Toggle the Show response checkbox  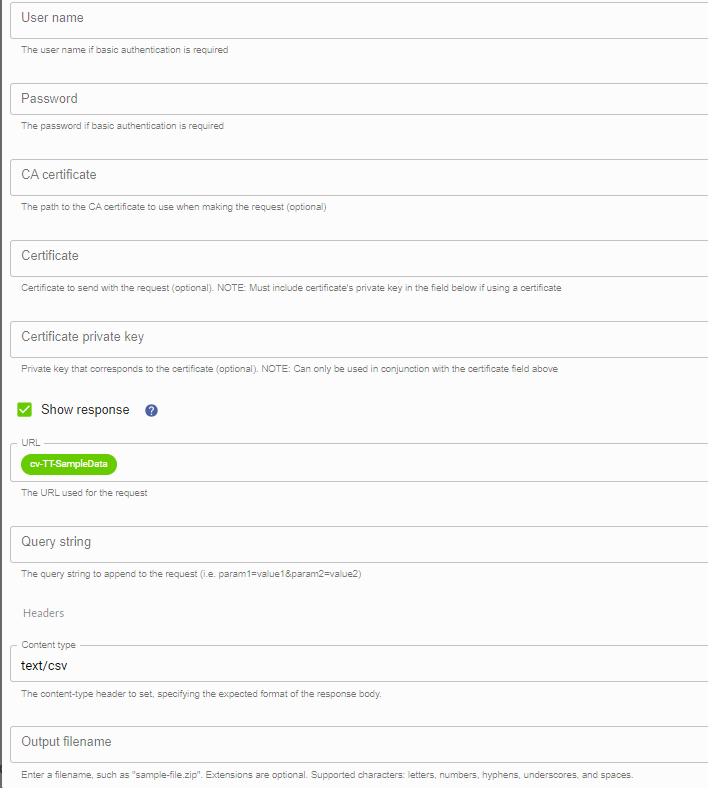[x=25, y=410]
